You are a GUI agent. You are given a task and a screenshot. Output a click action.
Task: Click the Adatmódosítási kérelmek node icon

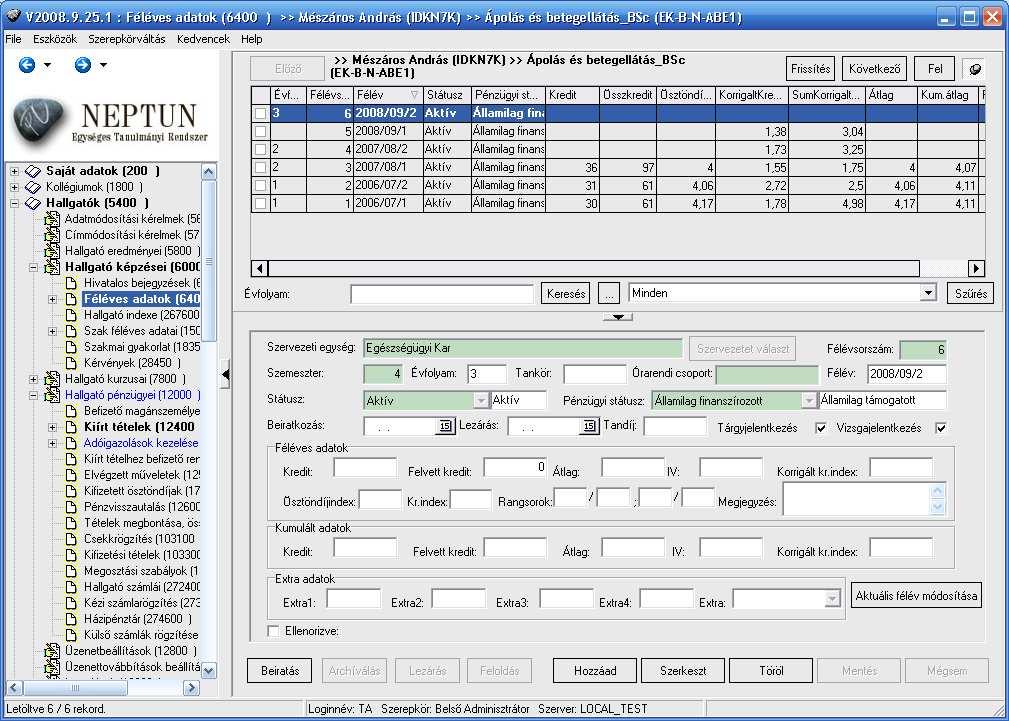click(x=52, y=220)
